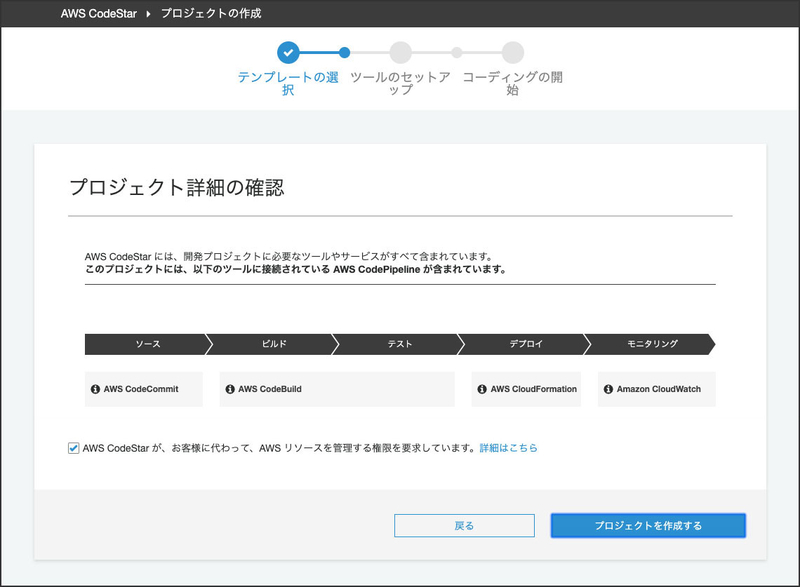The image size is (800, 587).
Task: Go to AWS CodeStar breadcrumb
Action: [x=99, y=14]
